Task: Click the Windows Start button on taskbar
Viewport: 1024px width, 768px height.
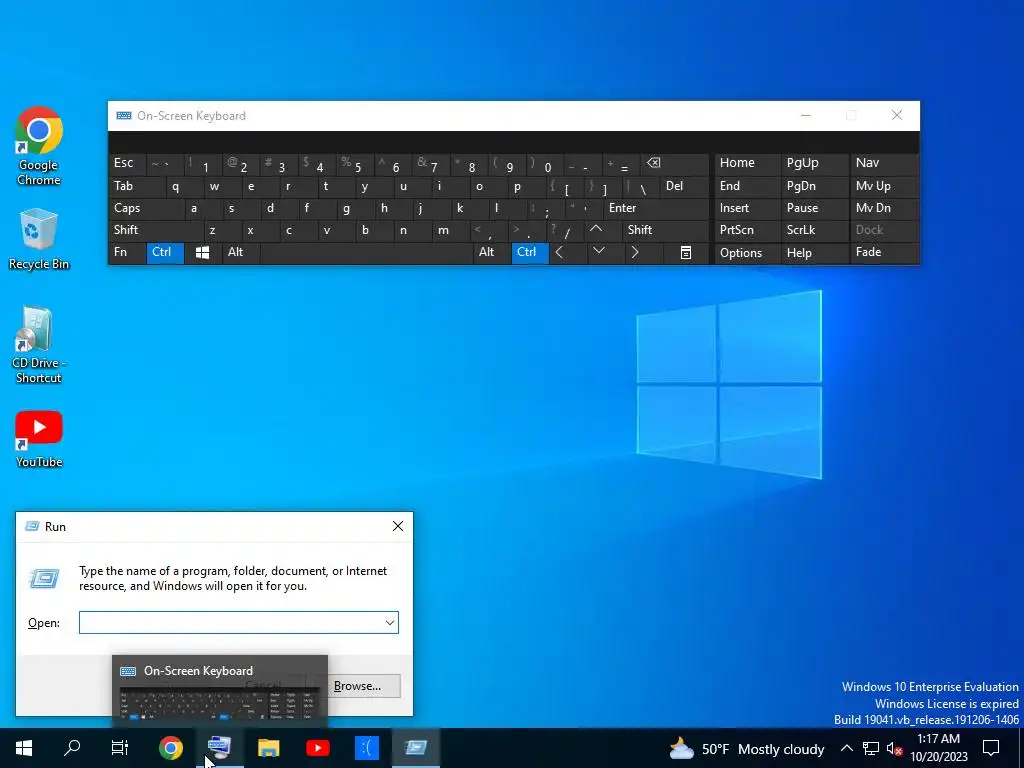Action: pyautogui.click(x=24, y=748)
